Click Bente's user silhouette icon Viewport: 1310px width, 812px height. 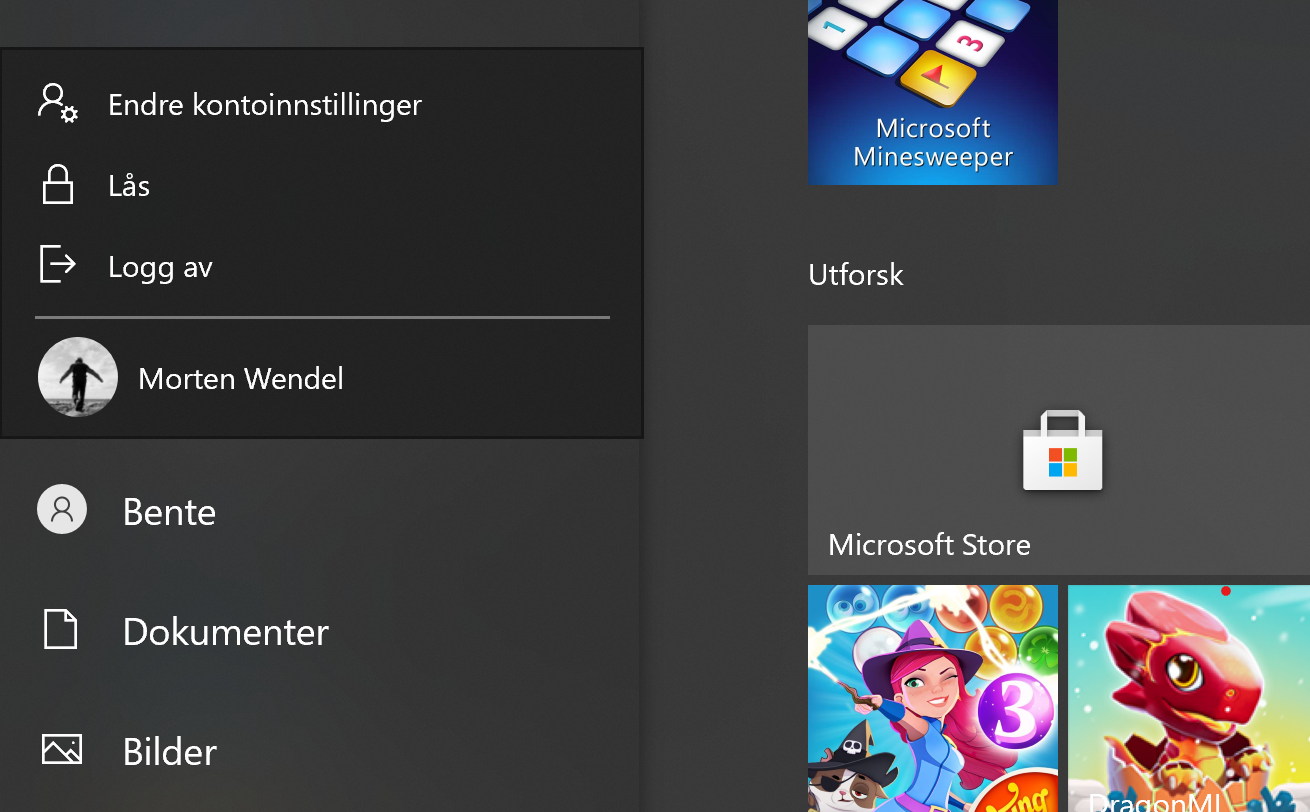click(61, 509)
